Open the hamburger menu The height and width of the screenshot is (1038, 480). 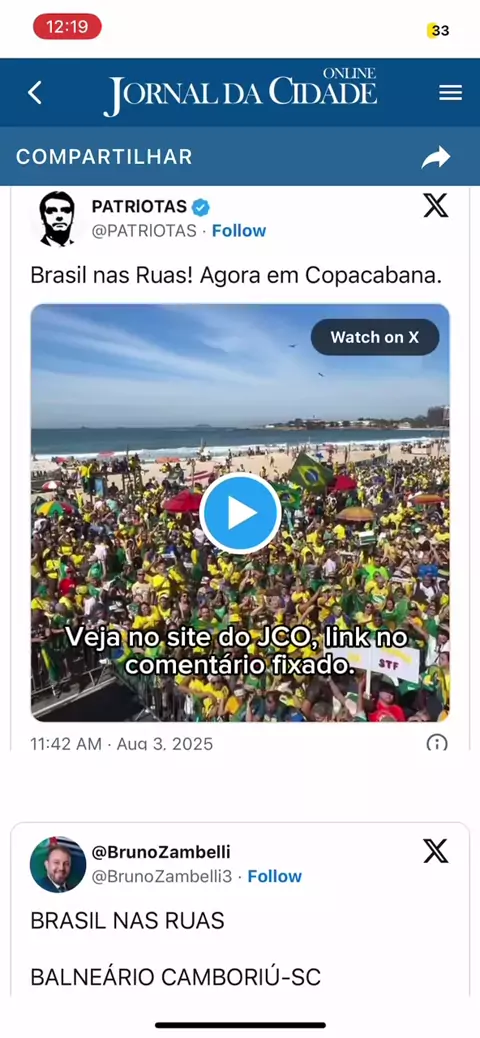[450, 93]
